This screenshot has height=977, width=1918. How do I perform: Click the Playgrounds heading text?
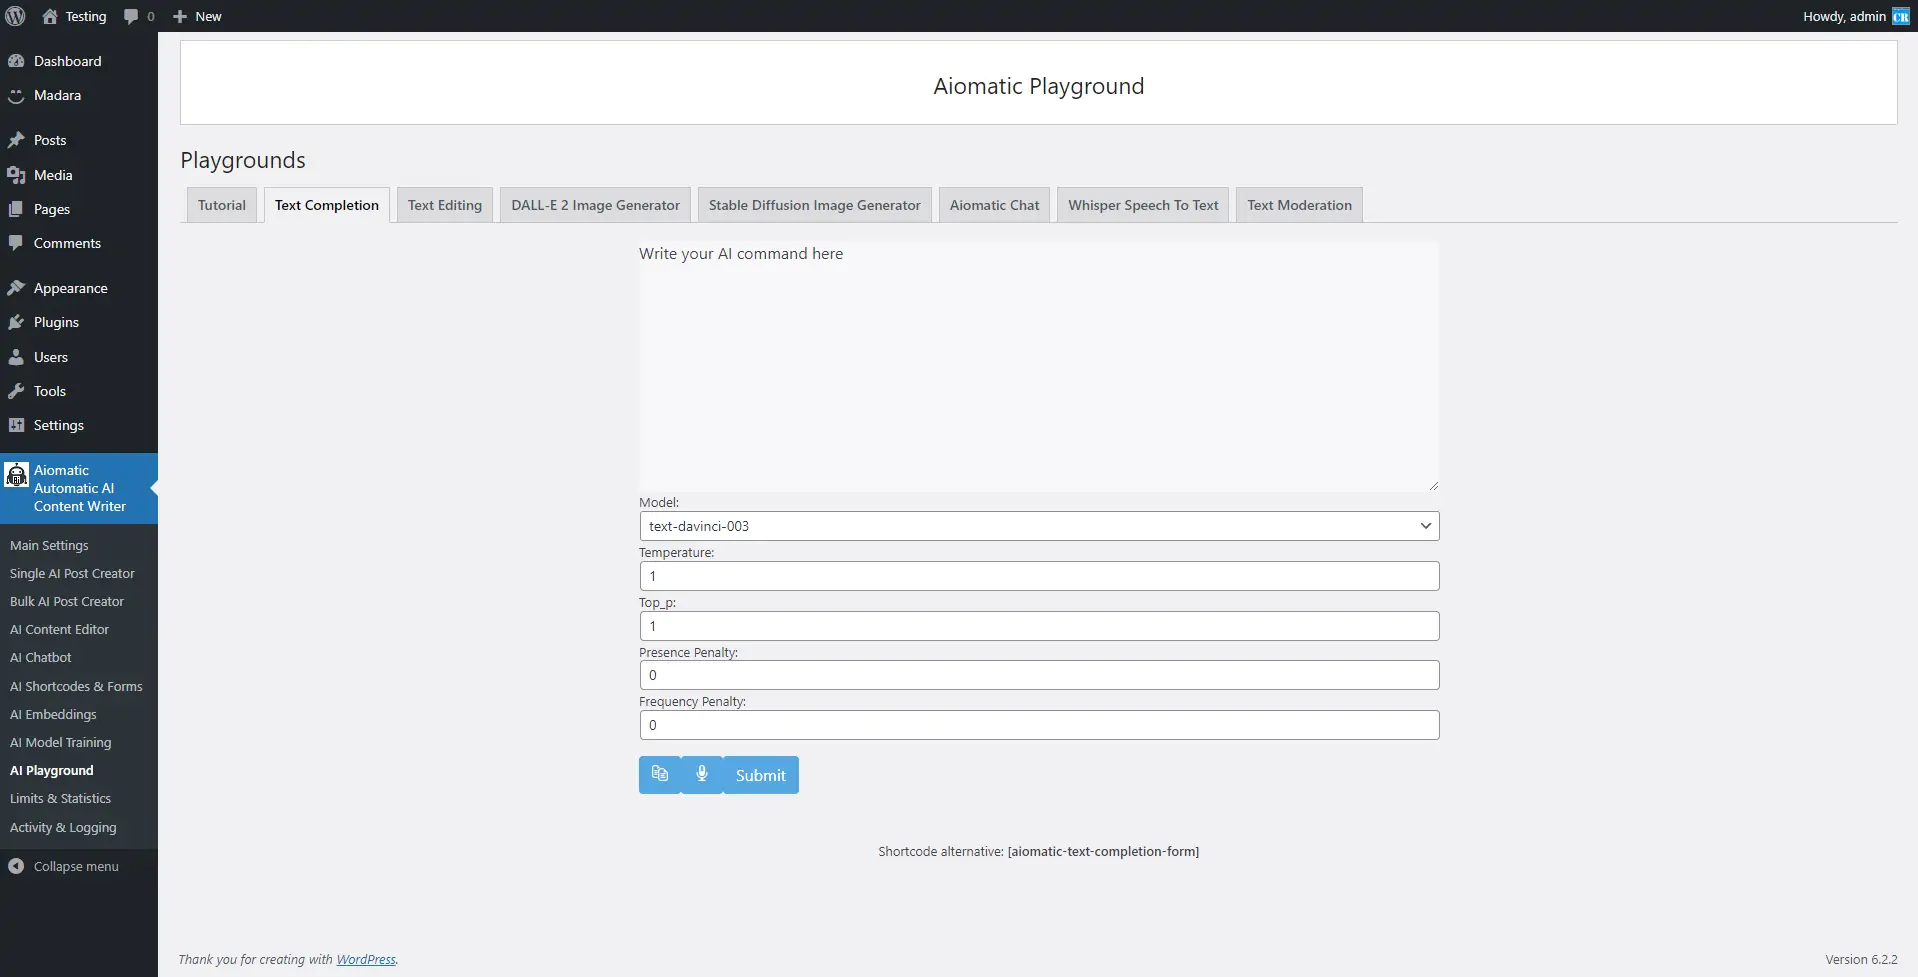tap(243, 160)
